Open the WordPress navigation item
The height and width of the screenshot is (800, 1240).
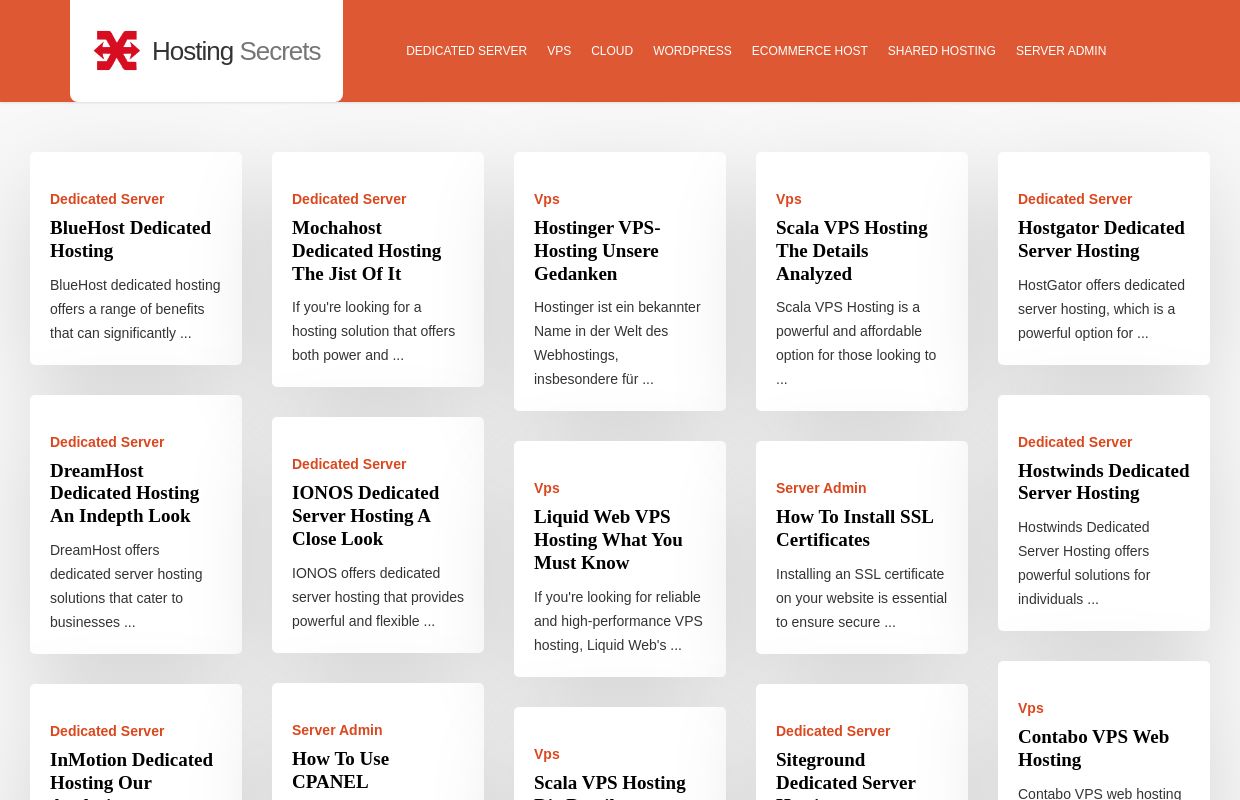coord(692,51)
